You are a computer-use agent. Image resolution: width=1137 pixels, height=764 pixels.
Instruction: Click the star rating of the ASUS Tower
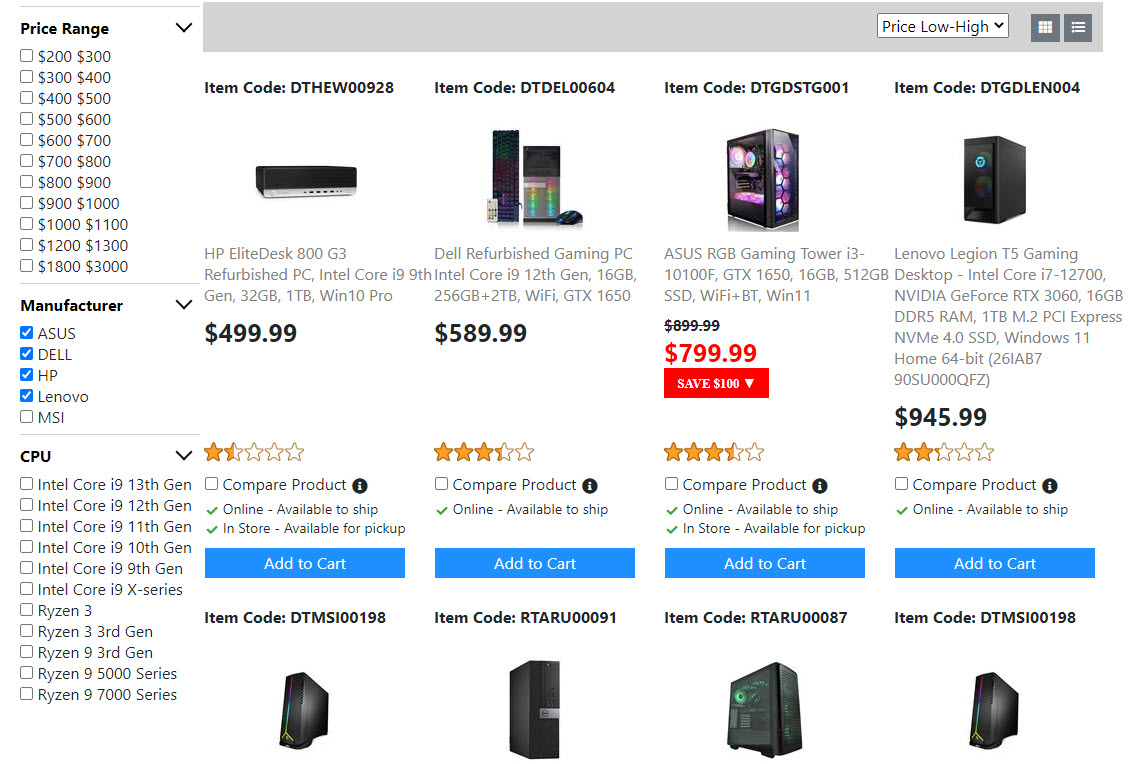pyautogui.click(x=714, y=453)
